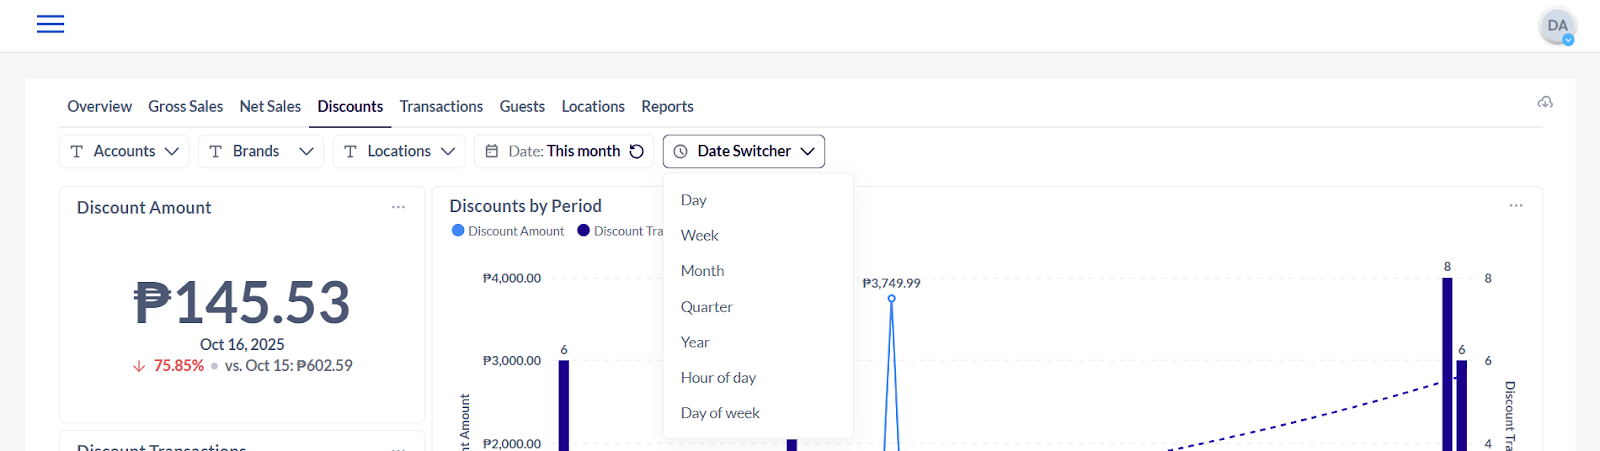Choose Hour of day option
Screen dimensions: 1600x451
tap(718, 377)
